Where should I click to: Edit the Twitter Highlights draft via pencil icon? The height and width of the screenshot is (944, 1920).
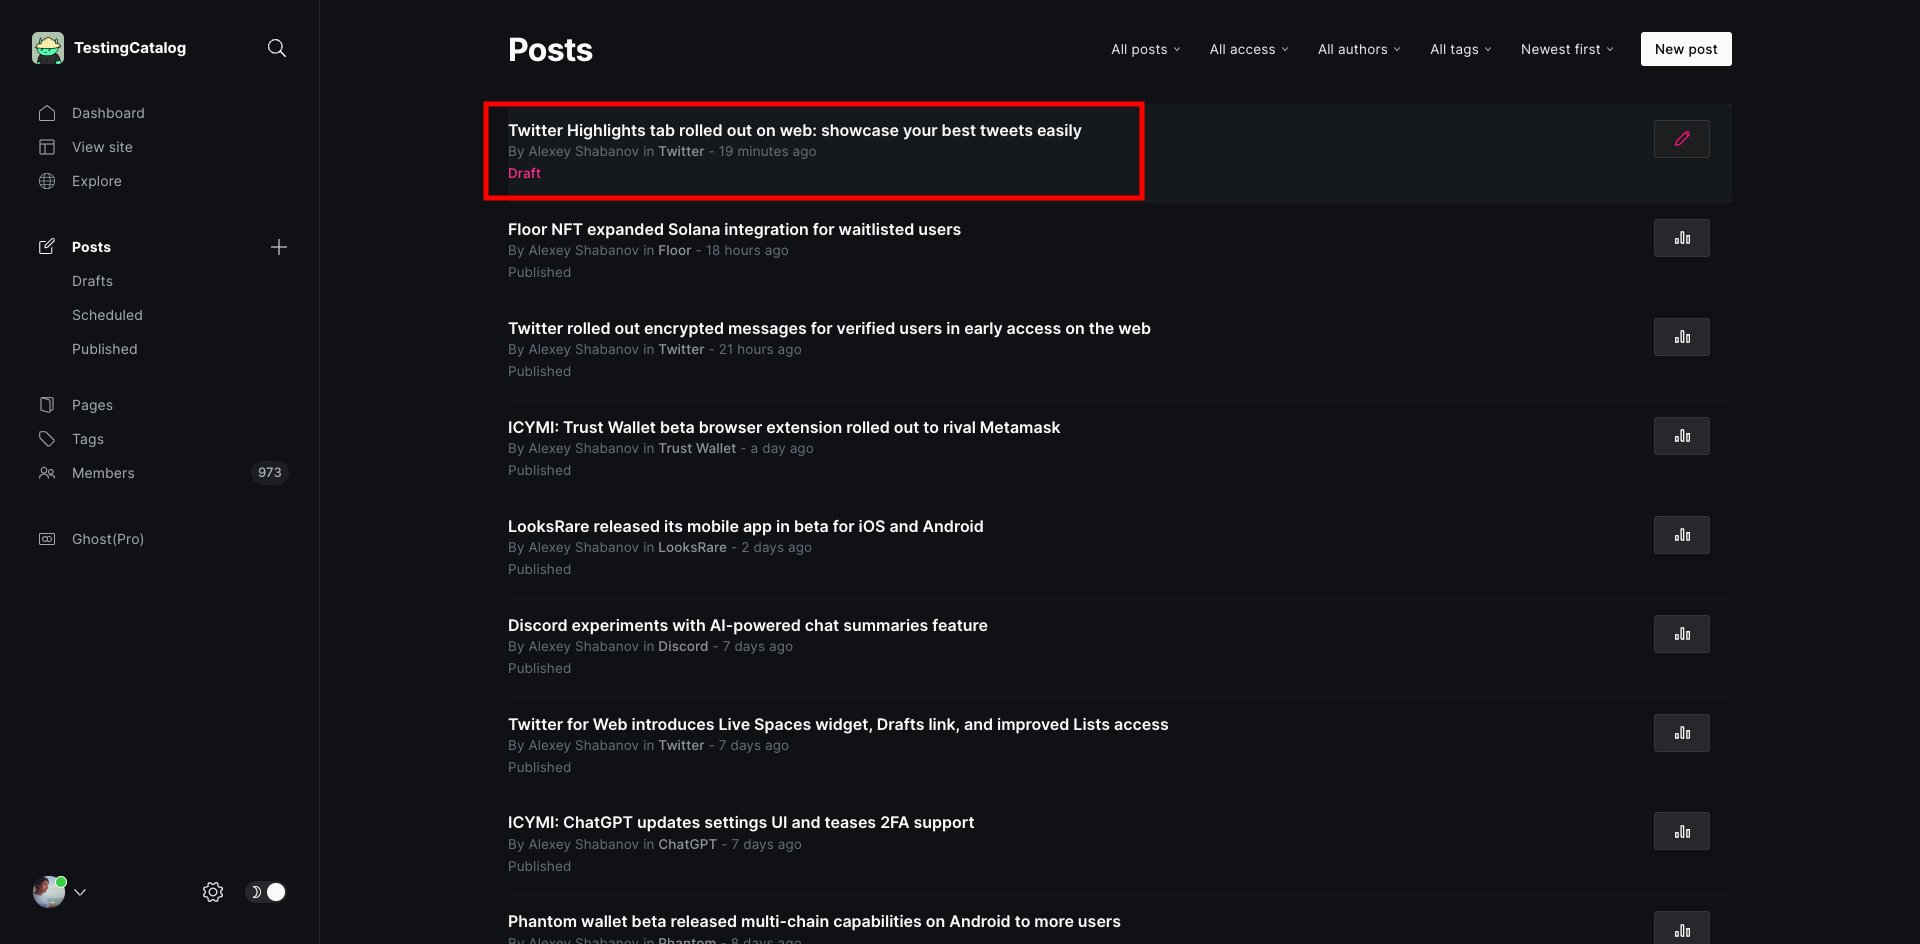click(x=1682, y=139)
